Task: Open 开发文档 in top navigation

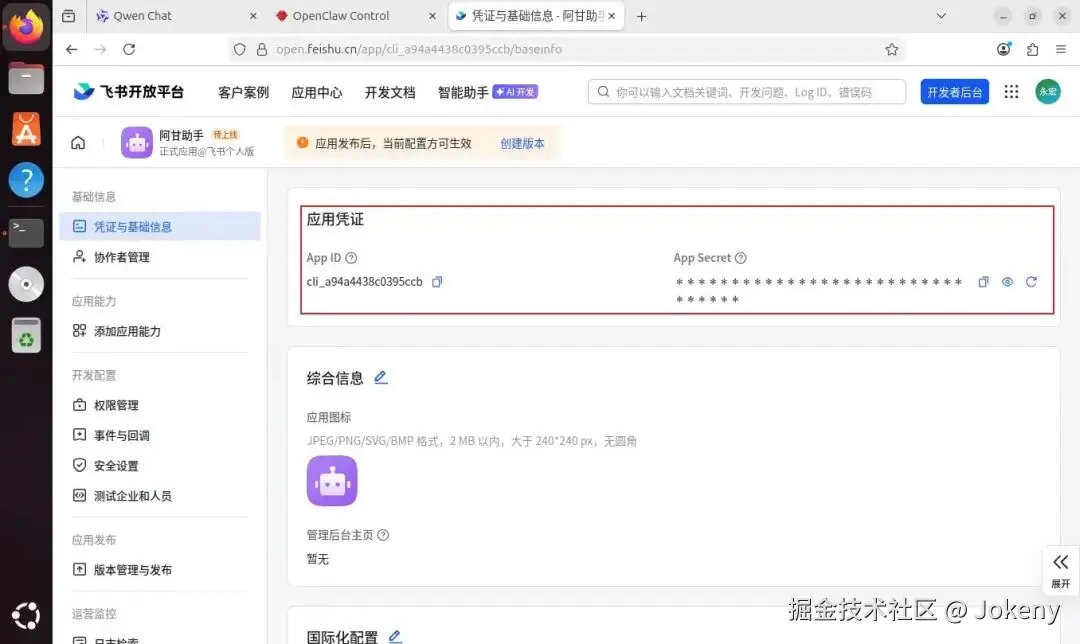Action: click(x=390, y=92)
